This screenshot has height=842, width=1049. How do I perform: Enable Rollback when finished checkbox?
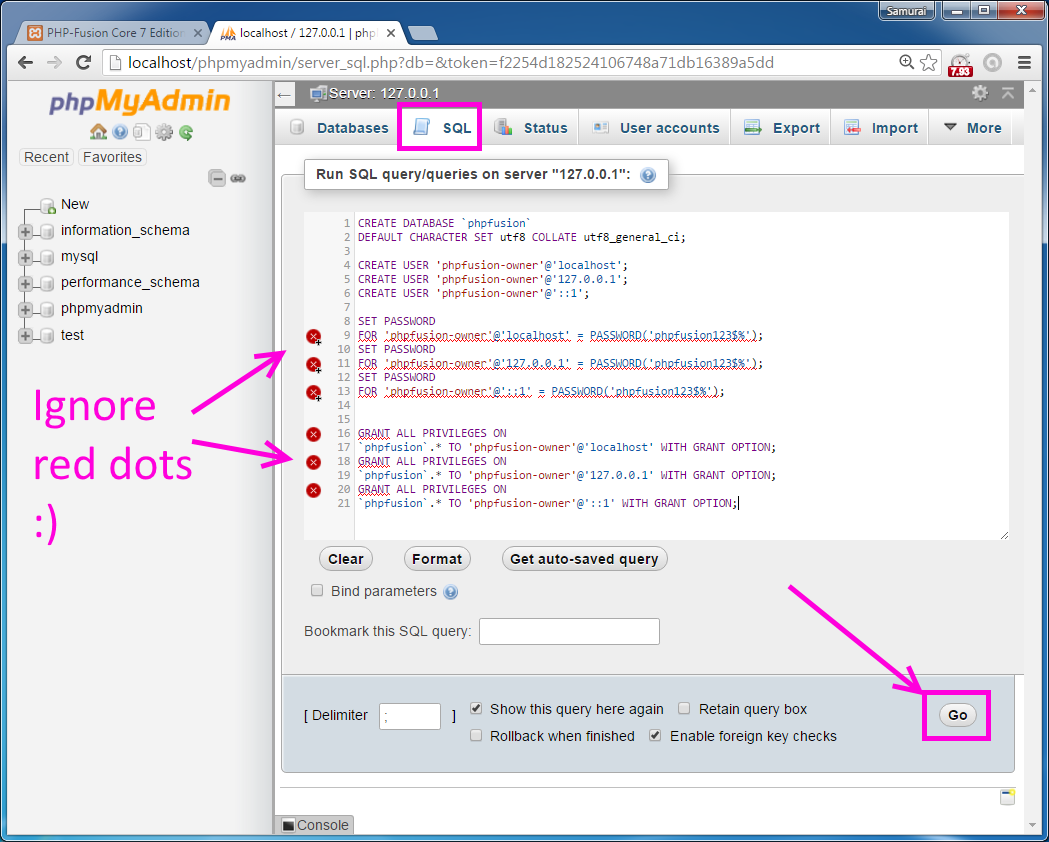(476, 735)
